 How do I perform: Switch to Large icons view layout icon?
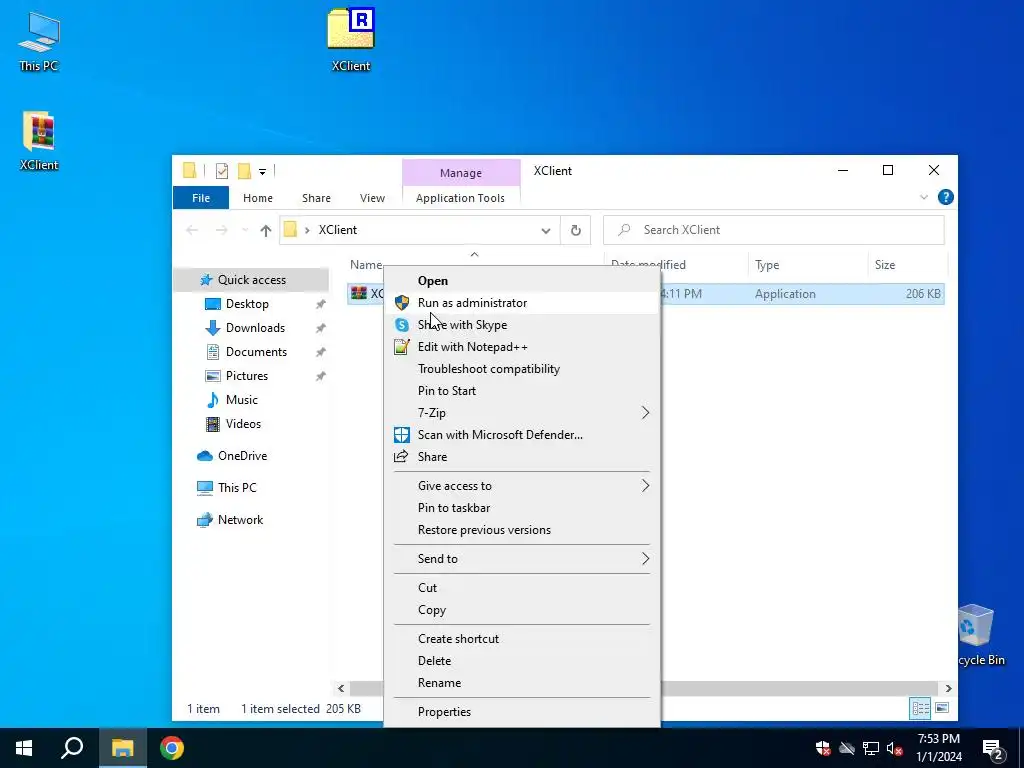pyautogui.click(x=942, y=708)
